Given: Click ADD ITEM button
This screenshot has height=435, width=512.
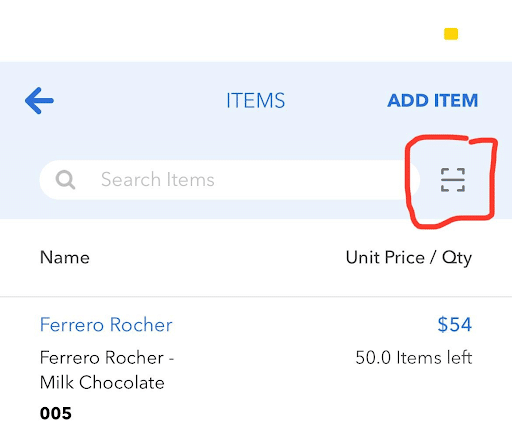Looking at the screenshot, I should click(x=433, y=101).
